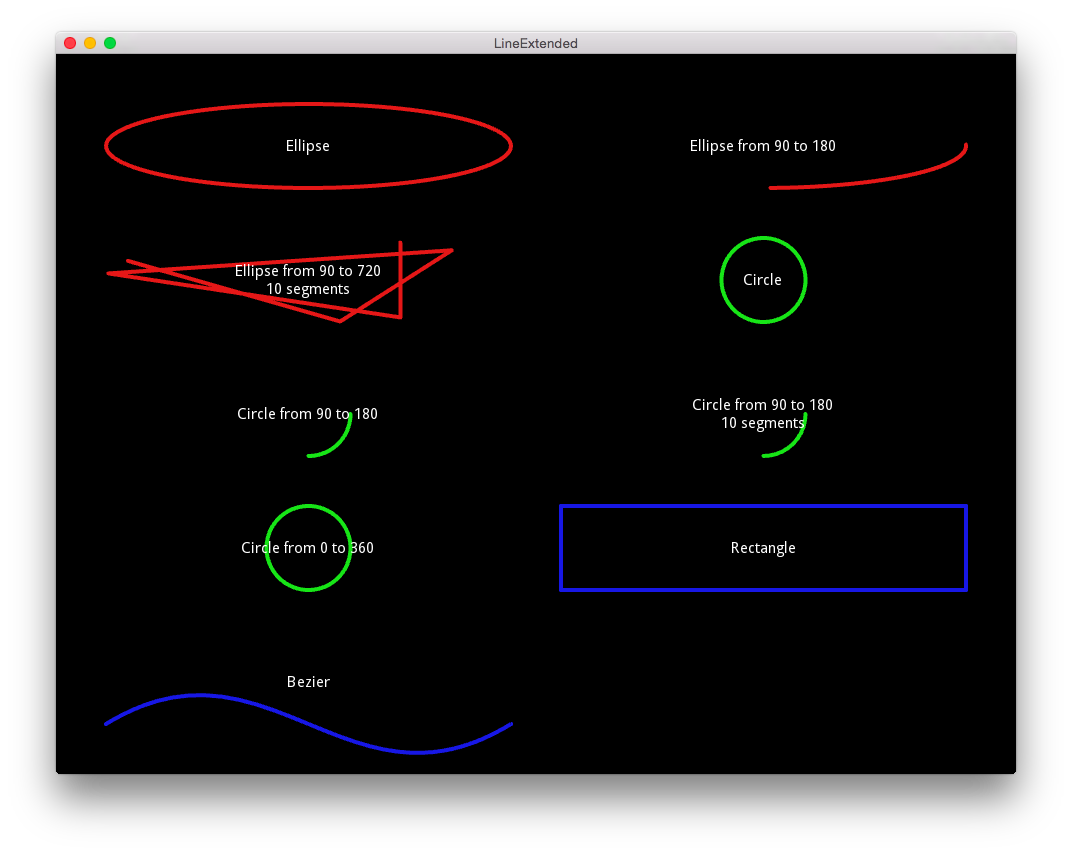The image size is (1072, 854).
Task: Click the 'Bezier' label
Action: click(x=308, y=682)
